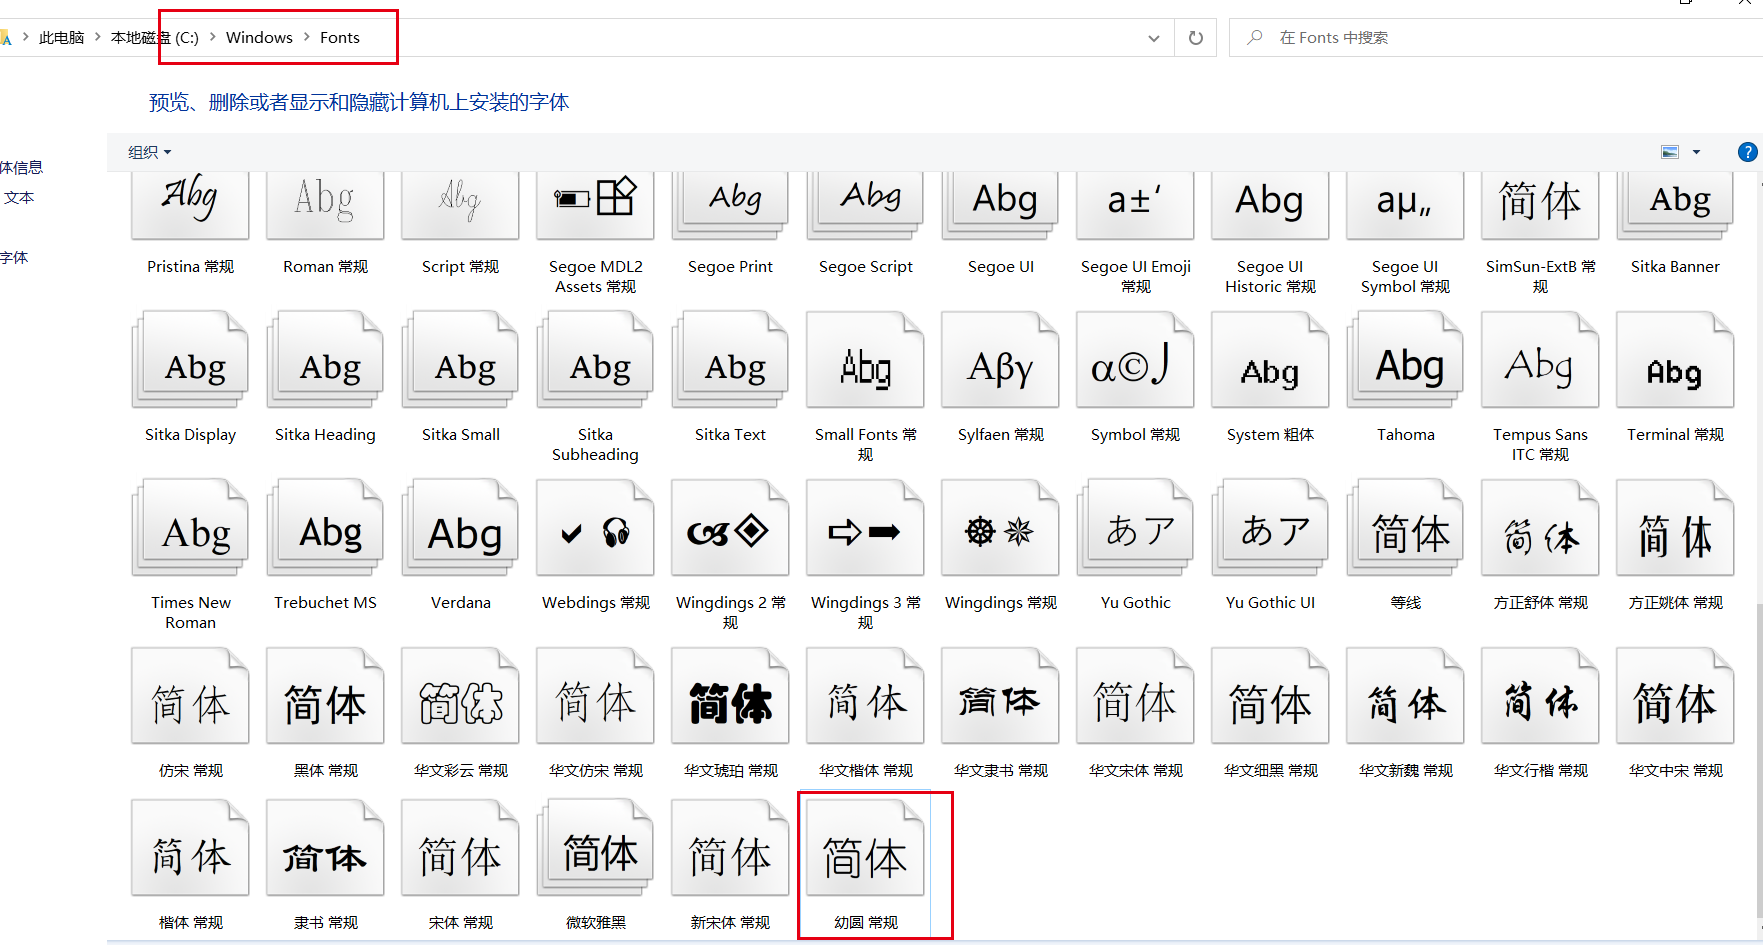Select the 方正姚体 常规 font thumbnail
The image size is (1763, 945).
[x=1675, y=528]
